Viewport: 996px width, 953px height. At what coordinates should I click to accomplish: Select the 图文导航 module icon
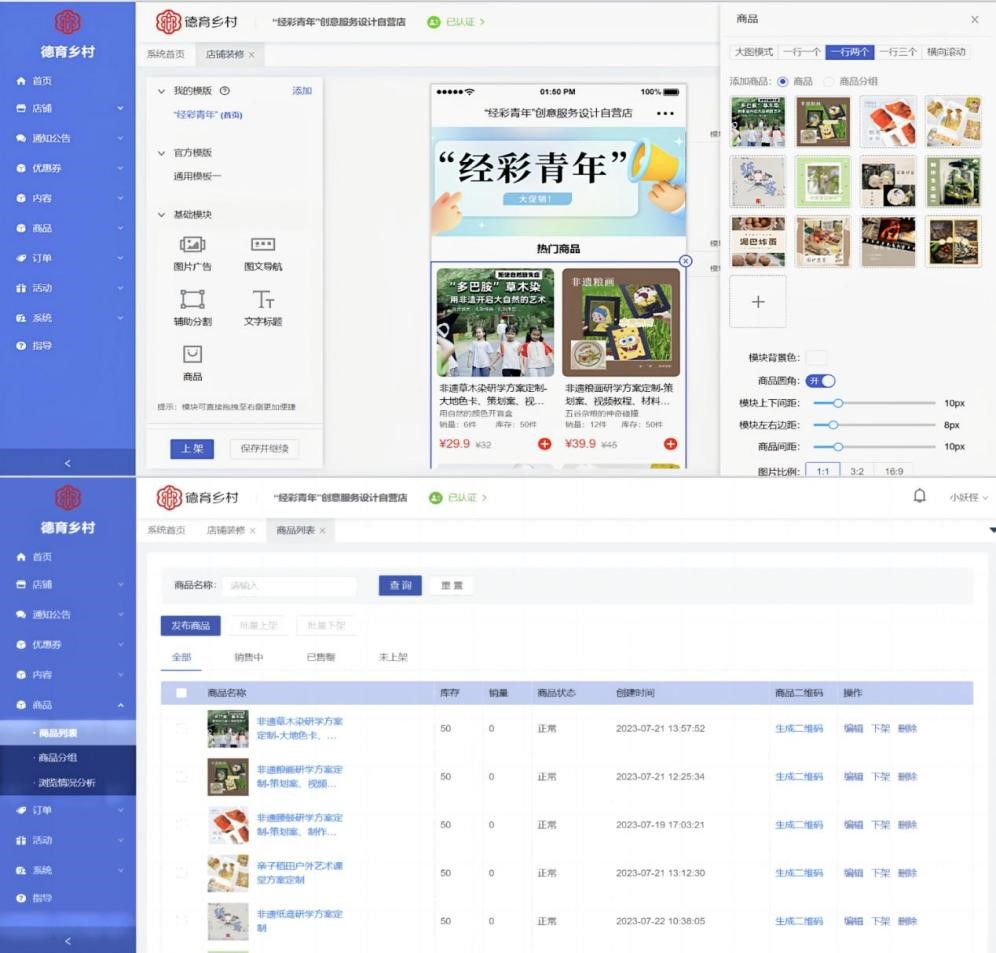263,245
